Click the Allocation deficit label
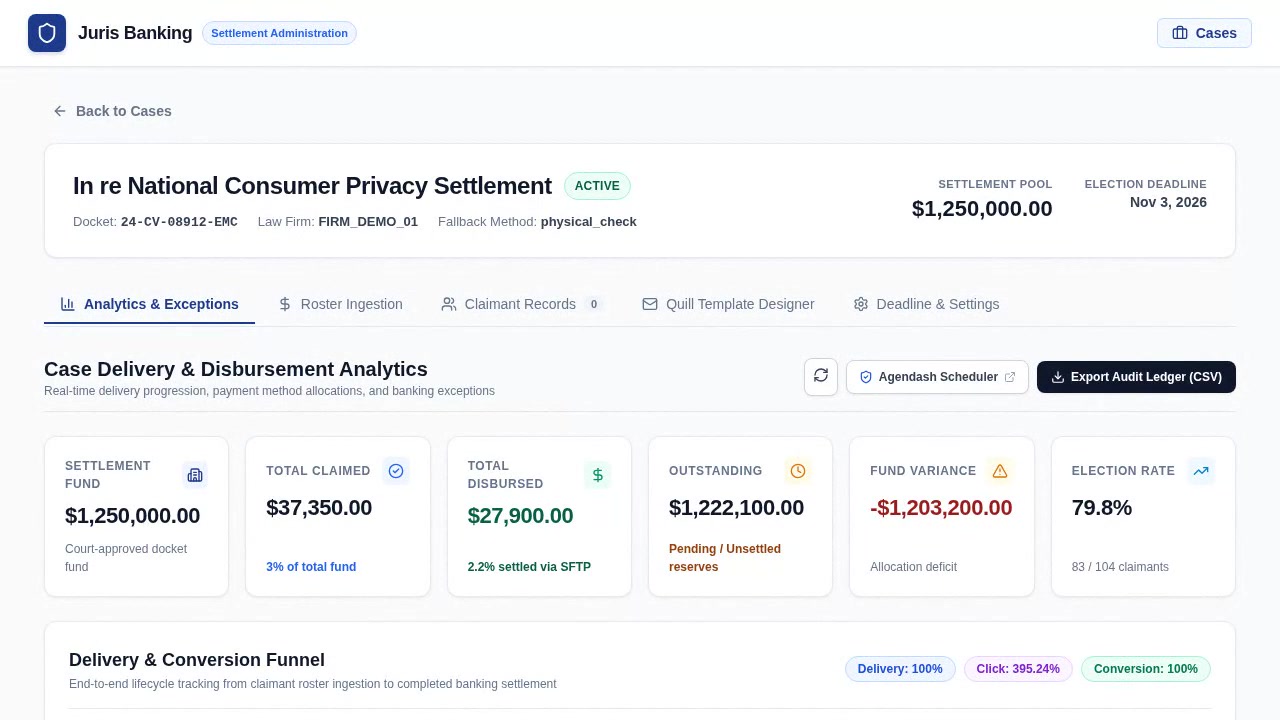This screenshot has width=1280, height=720. pos(914,567)
